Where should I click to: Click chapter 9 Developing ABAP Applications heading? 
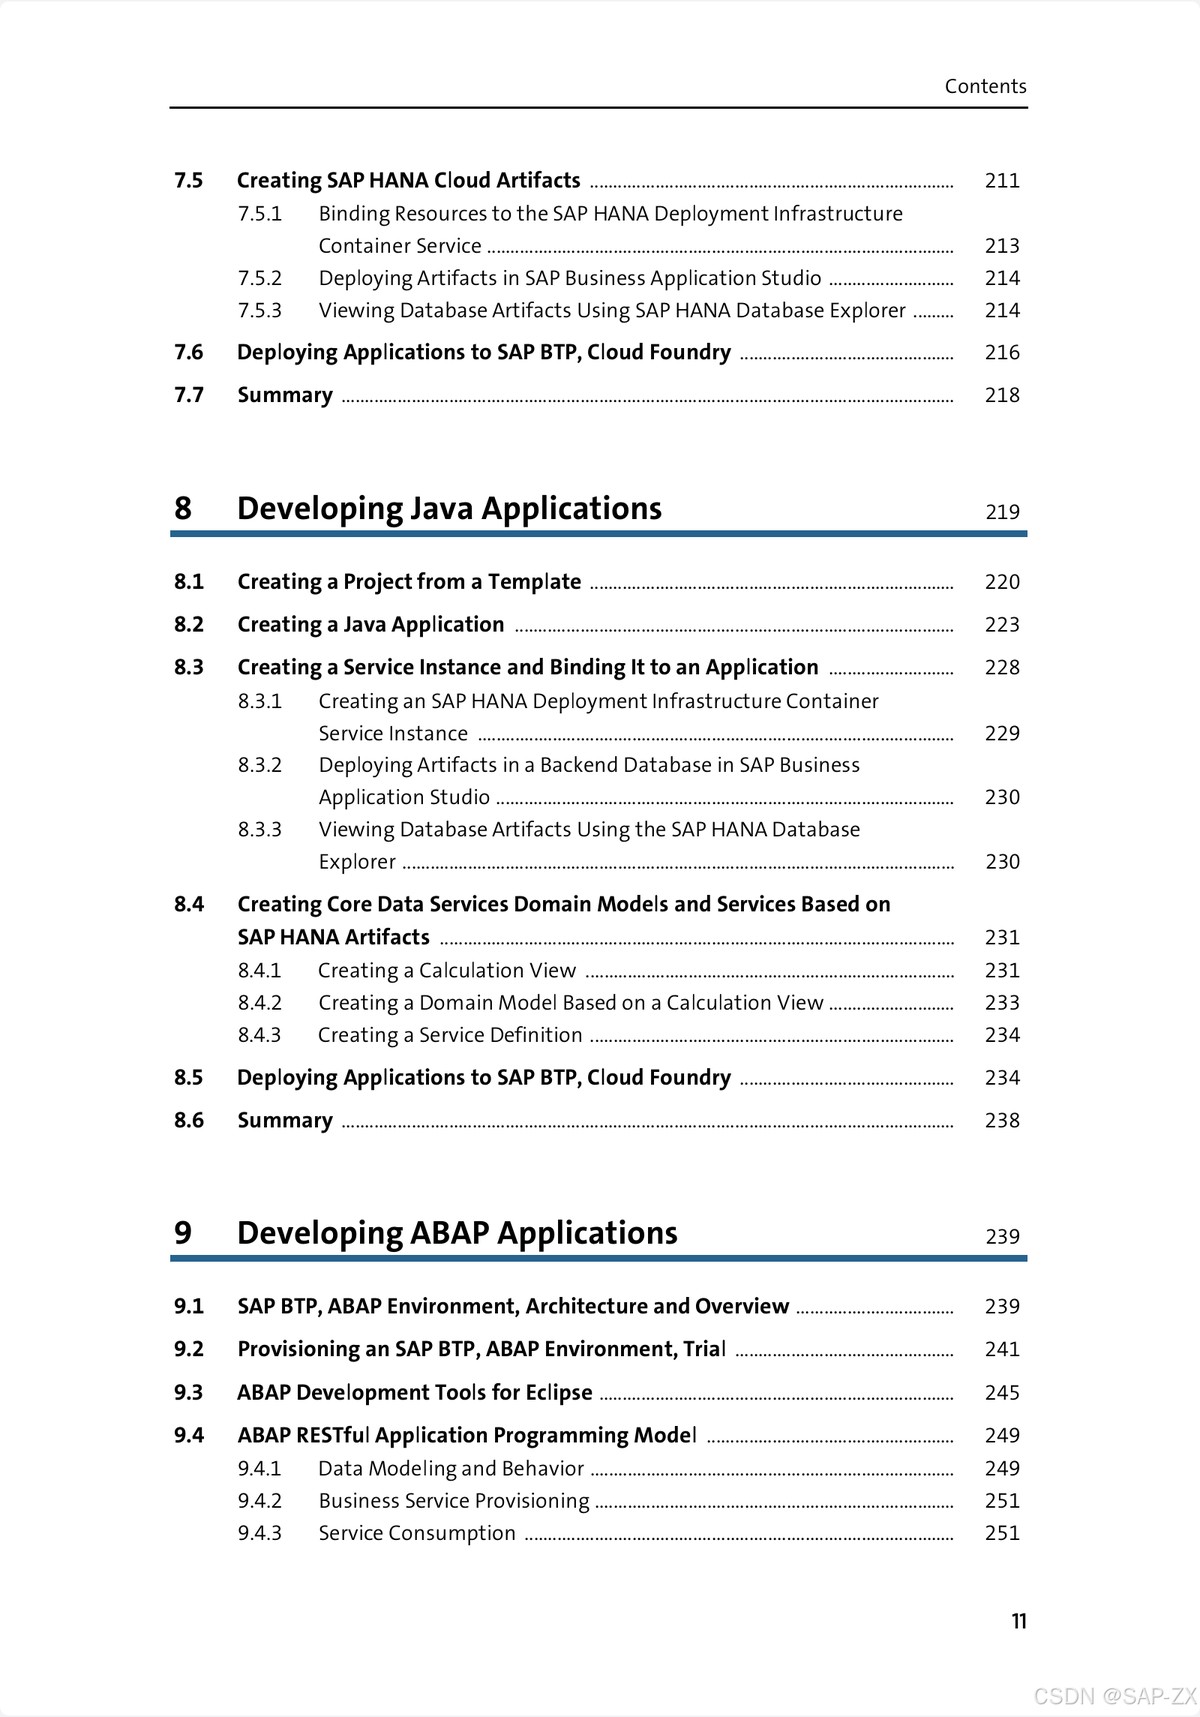[457, 1233]
